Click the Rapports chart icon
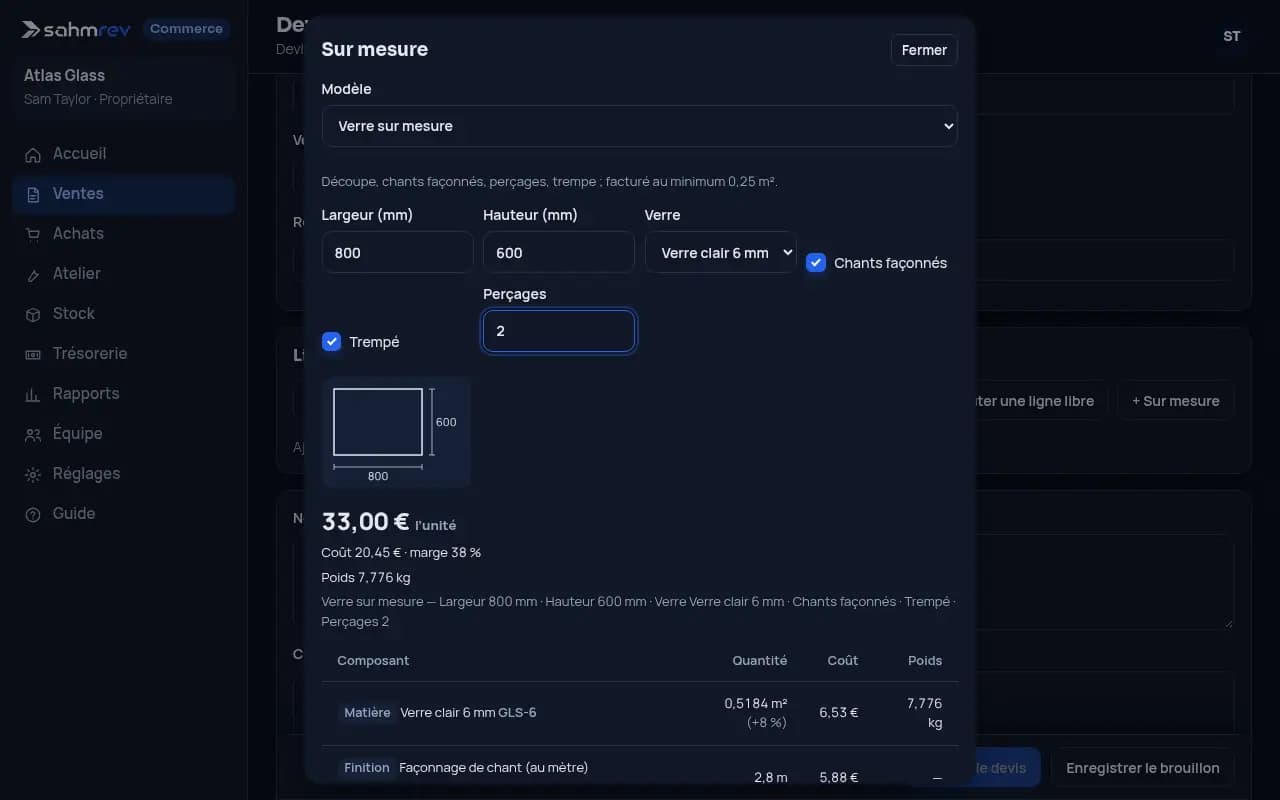 [x=33, y=394]
